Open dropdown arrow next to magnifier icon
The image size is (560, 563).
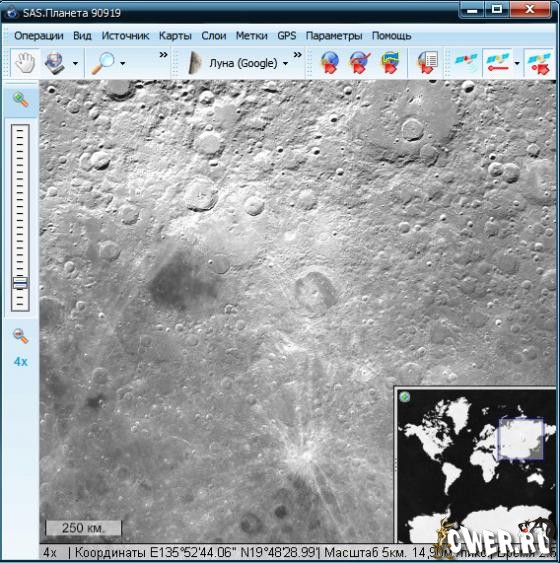click(122, 63)
